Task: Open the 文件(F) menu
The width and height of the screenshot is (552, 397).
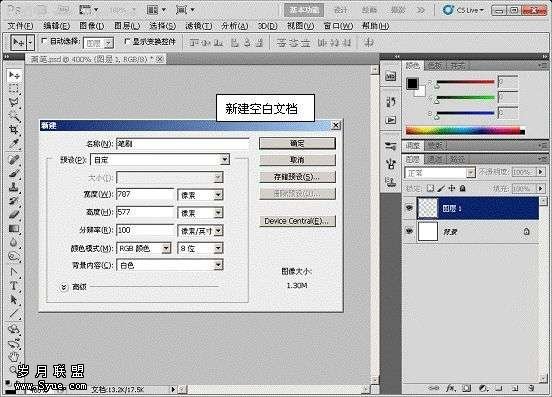Action: [20, 26]
